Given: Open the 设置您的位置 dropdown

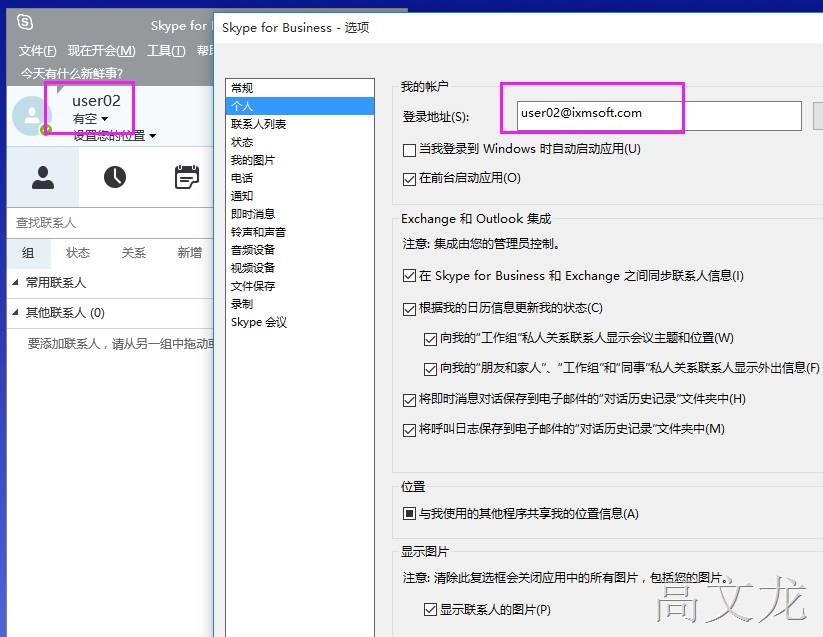Looking at the screenshot, I should [x=114, y=136].
